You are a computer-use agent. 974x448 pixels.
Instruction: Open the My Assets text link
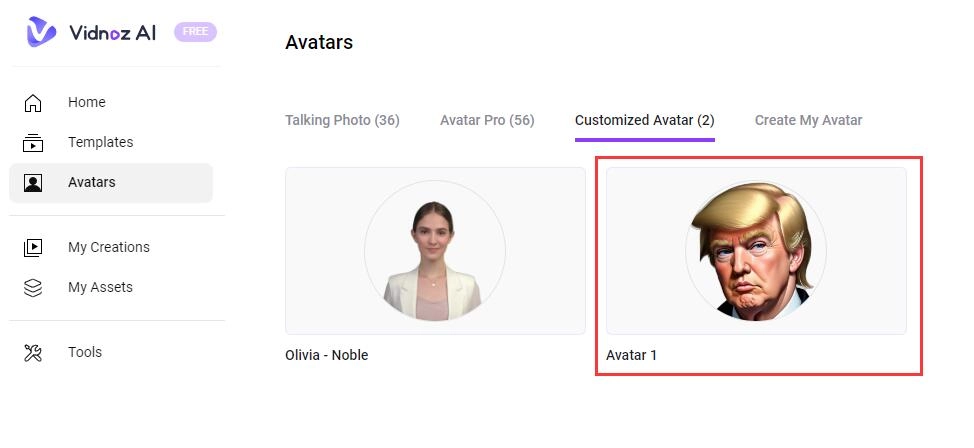(x=100, y=287)
